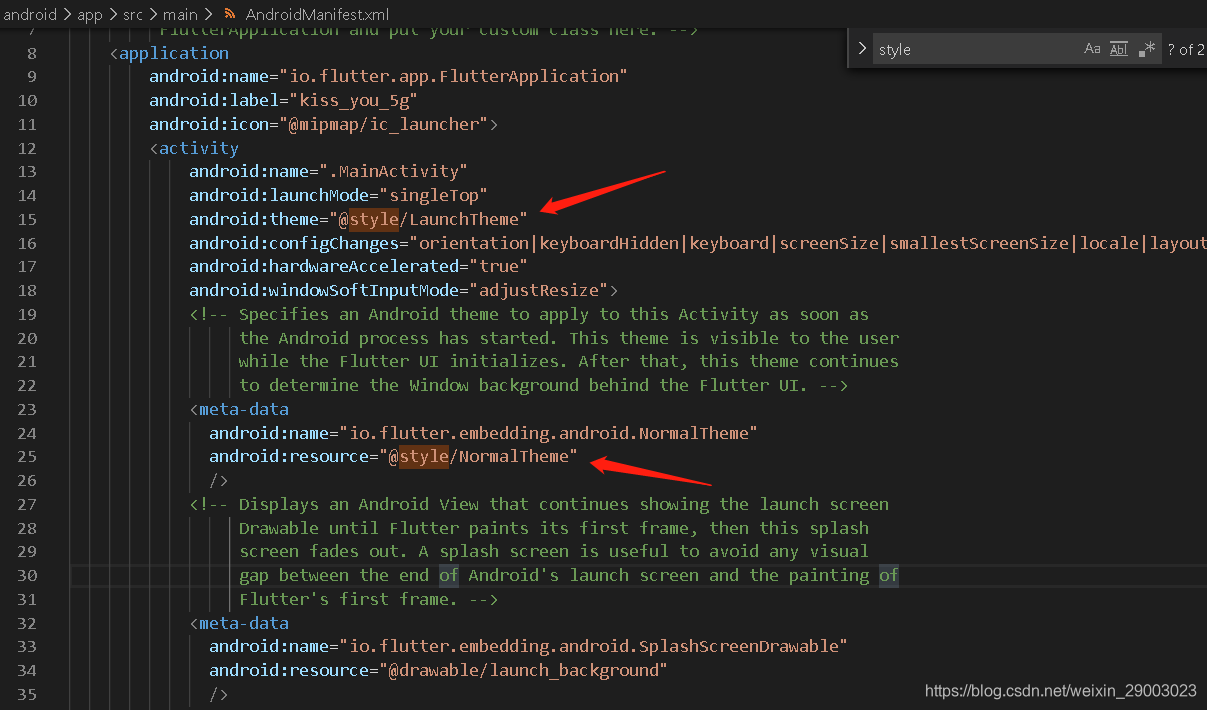
Task: Click 'NormalTheme' in the android:resource value
Action: [514, 456]
